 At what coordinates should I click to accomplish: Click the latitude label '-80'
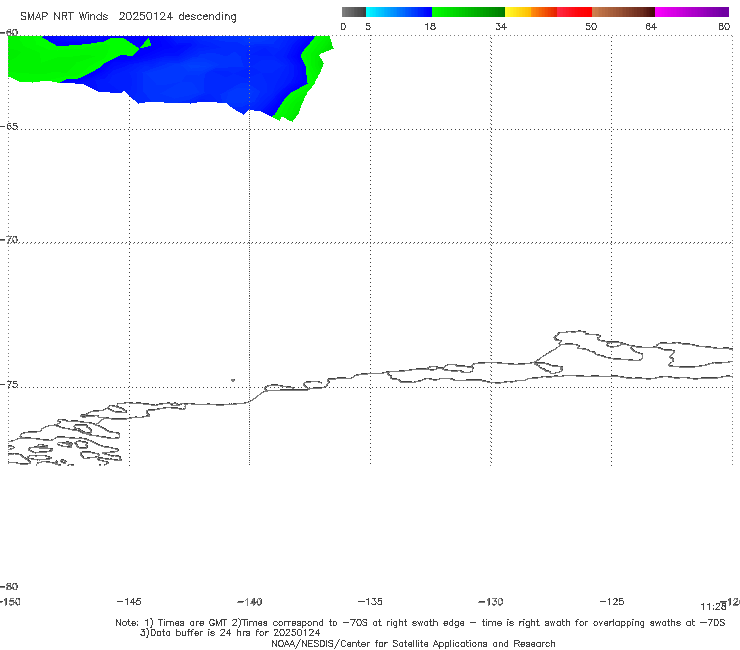pos(9,587)
